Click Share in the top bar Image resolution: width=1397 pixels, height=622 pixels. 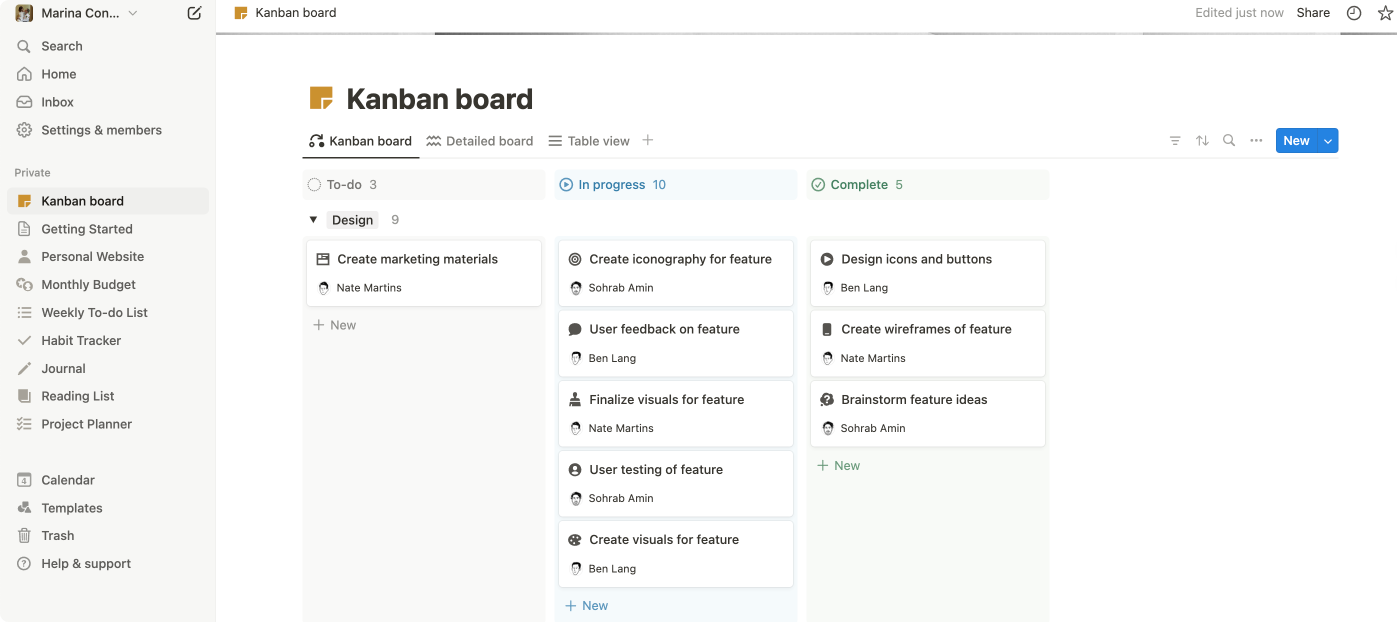1313,13
